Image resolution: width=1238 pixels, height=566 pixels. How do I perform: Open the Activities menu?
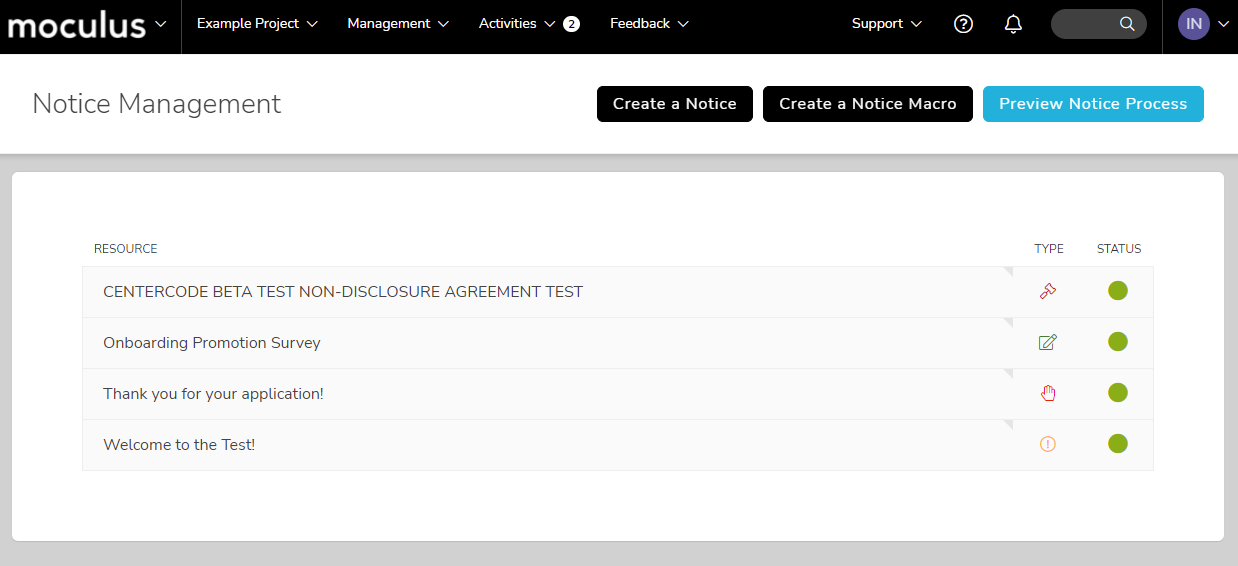click(x=517, y=24)
